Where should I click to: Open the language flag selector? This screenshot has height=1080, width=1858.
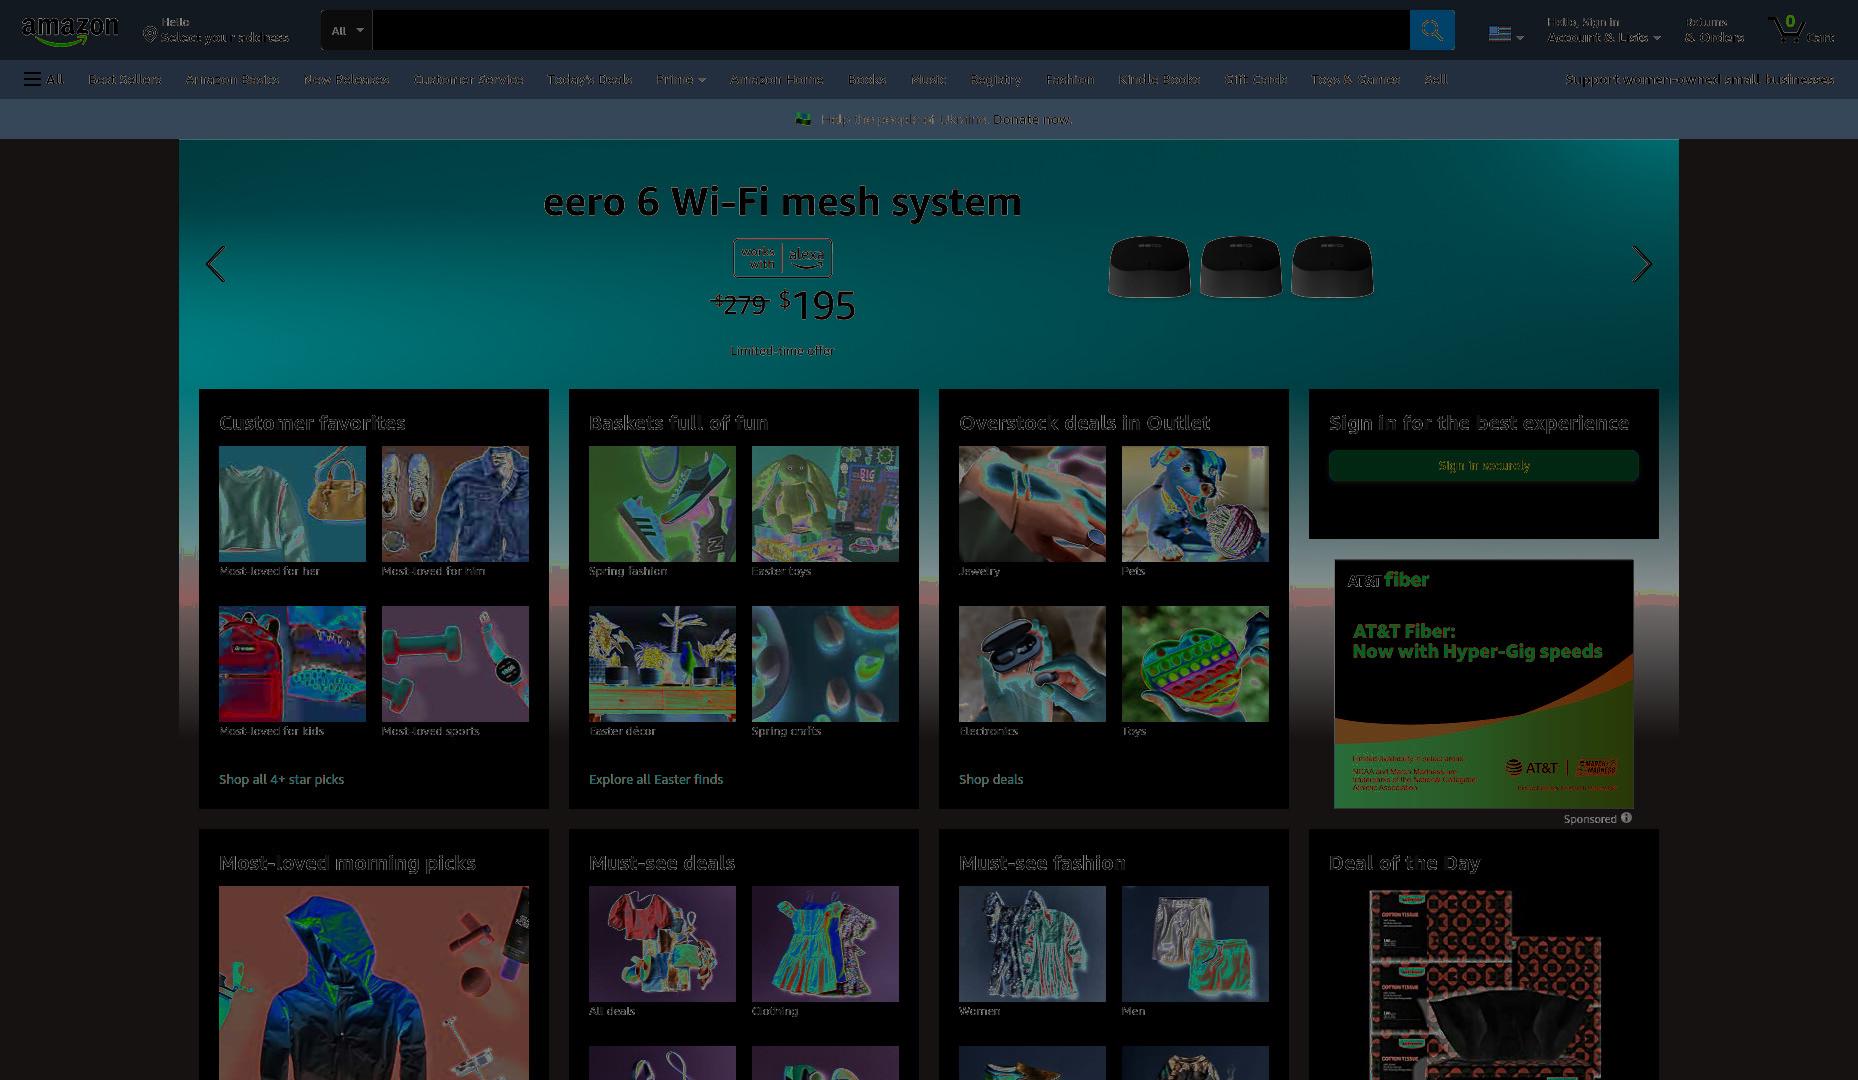click(1506, 34)
